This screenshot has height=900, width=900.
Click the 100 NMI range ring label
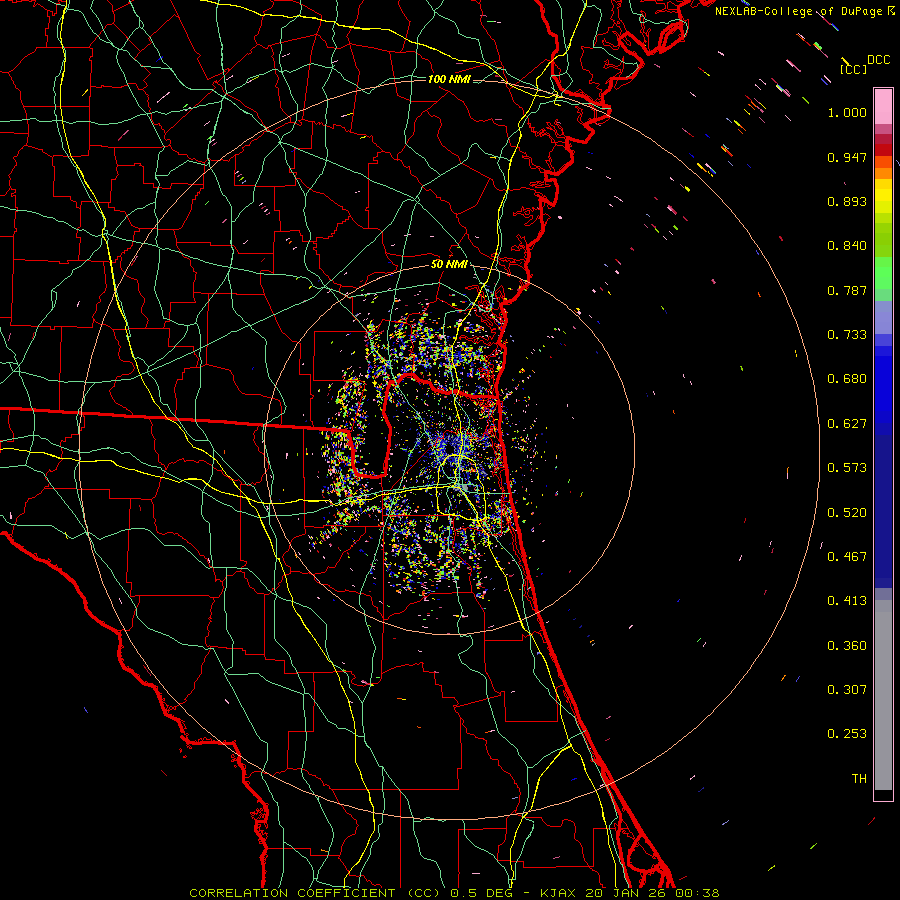(449, 79)
